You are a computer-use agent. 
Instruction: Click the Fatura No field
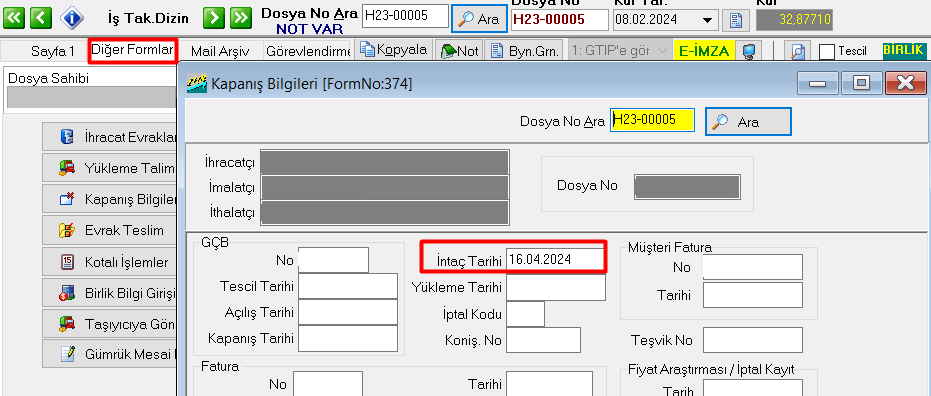point(328,384)
